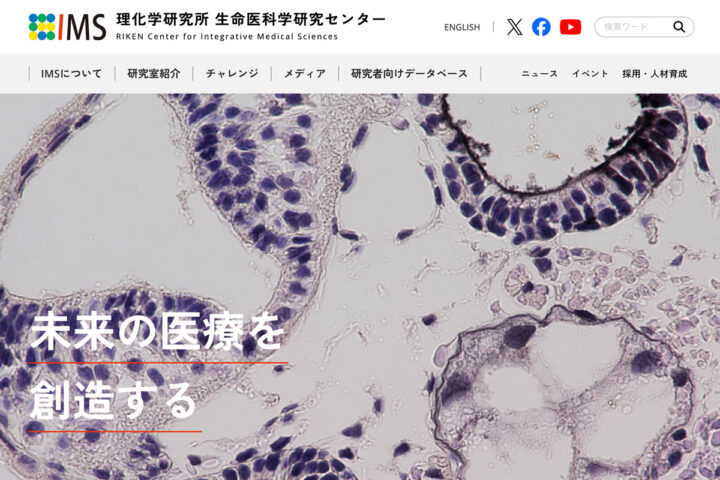Viewport: 720px width, 480px height.
Task: Switch site language to ENGLISH
Action: click(462, 28)
